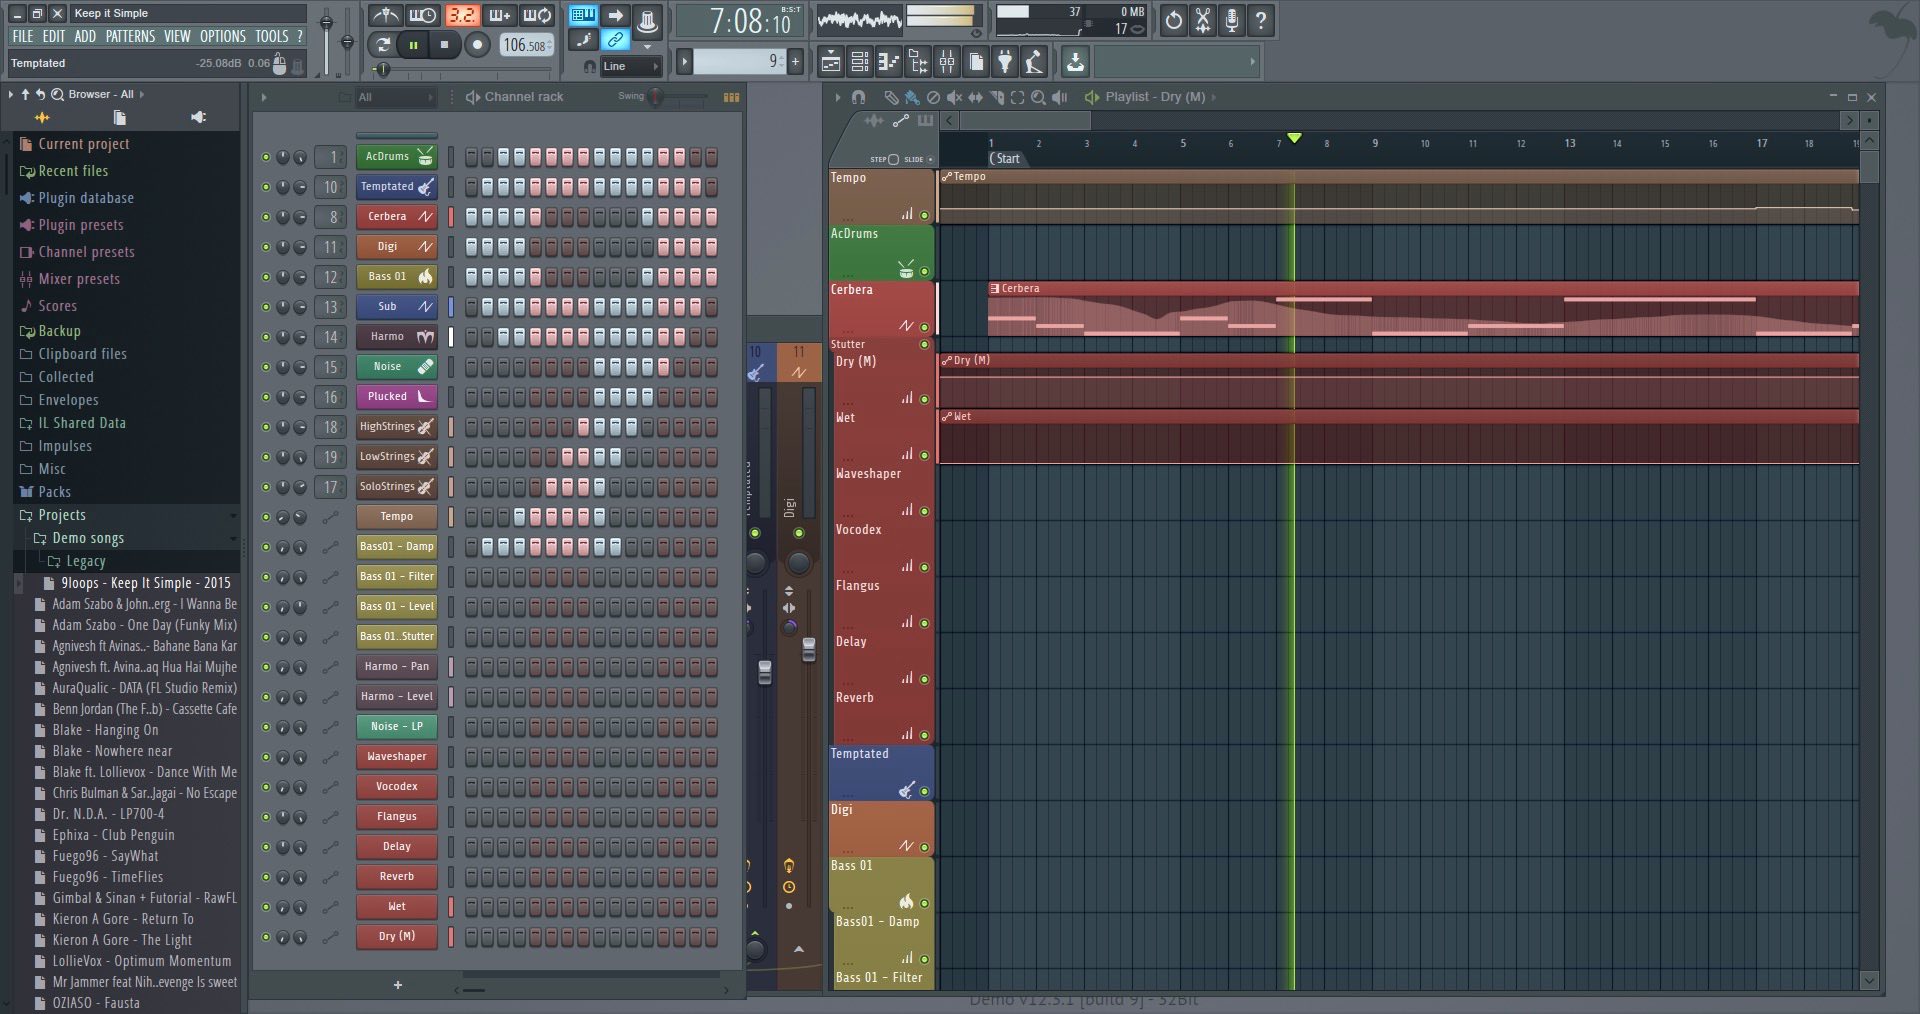The width and height of the screenshot is (1920, 1014).
Task: Mute the Cerbera channel green LED
Action: point(265,217)
